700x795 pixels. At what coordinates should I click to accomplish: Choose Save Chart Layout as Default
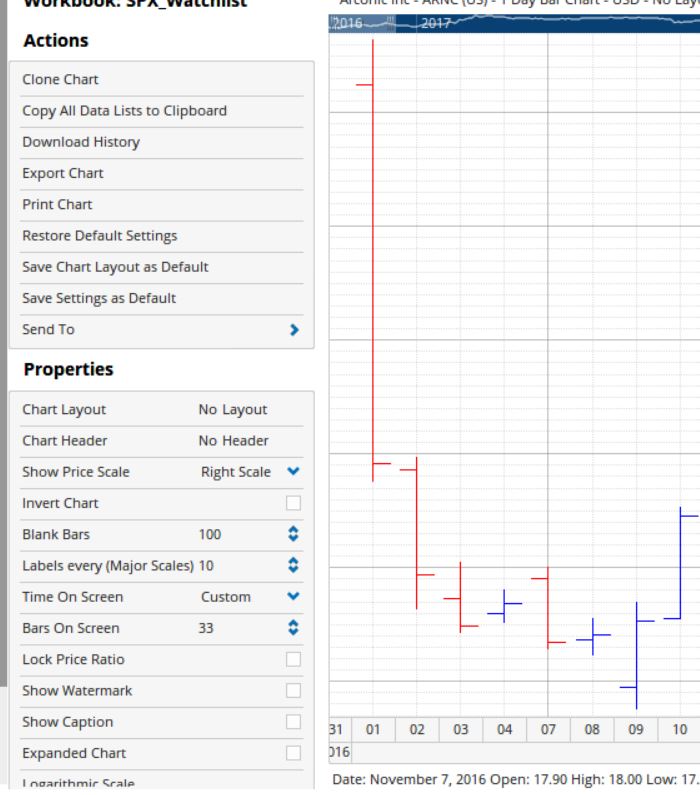point(161,267)
